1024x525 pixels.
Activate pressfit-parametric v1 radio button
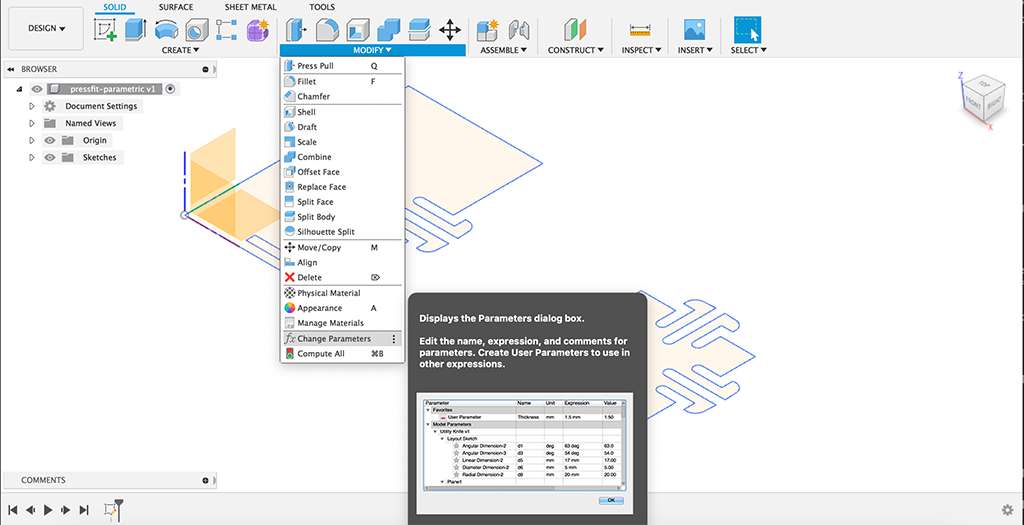click(170, 89)
